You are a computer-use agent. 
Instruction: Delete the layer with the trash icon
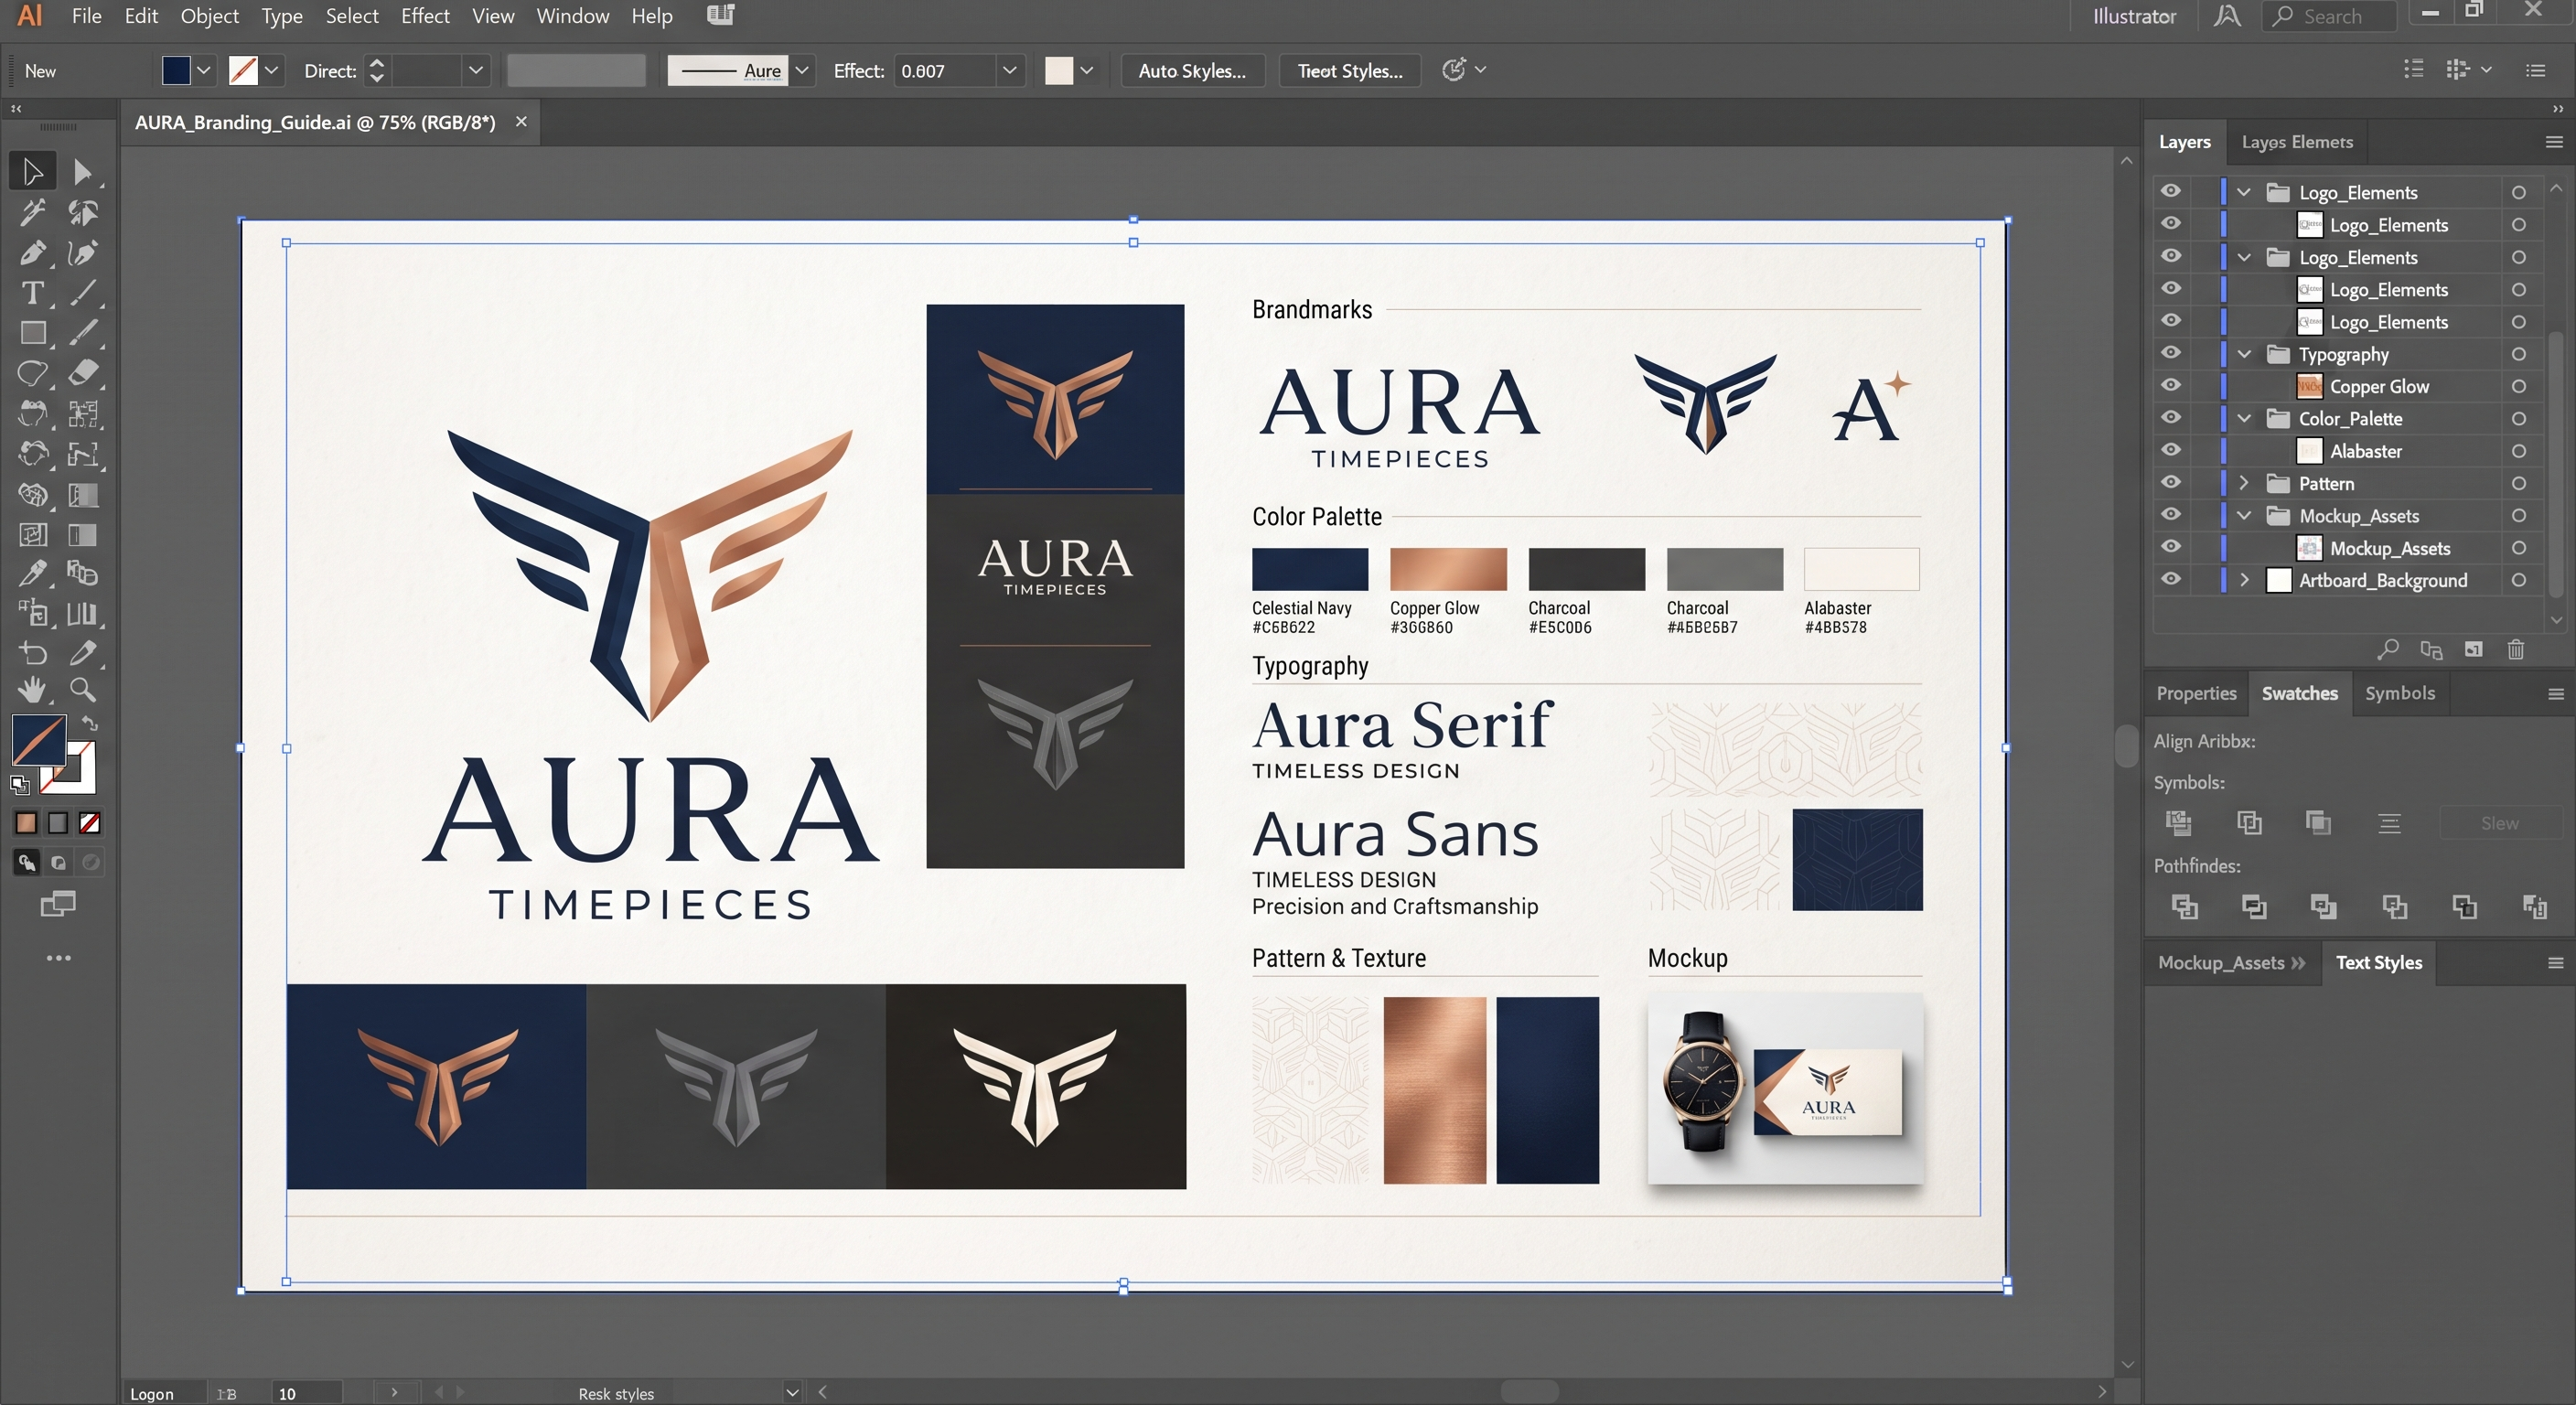(2516, 650)
